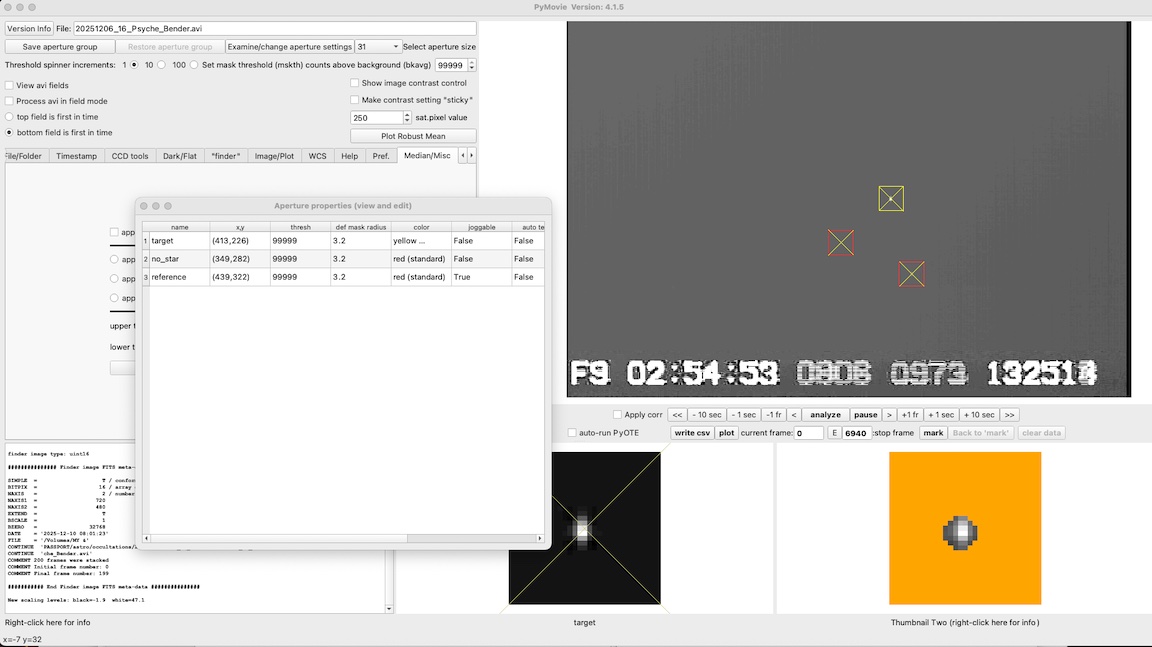
Task: Click the Save aperture group button
Action: pos(59,47)
